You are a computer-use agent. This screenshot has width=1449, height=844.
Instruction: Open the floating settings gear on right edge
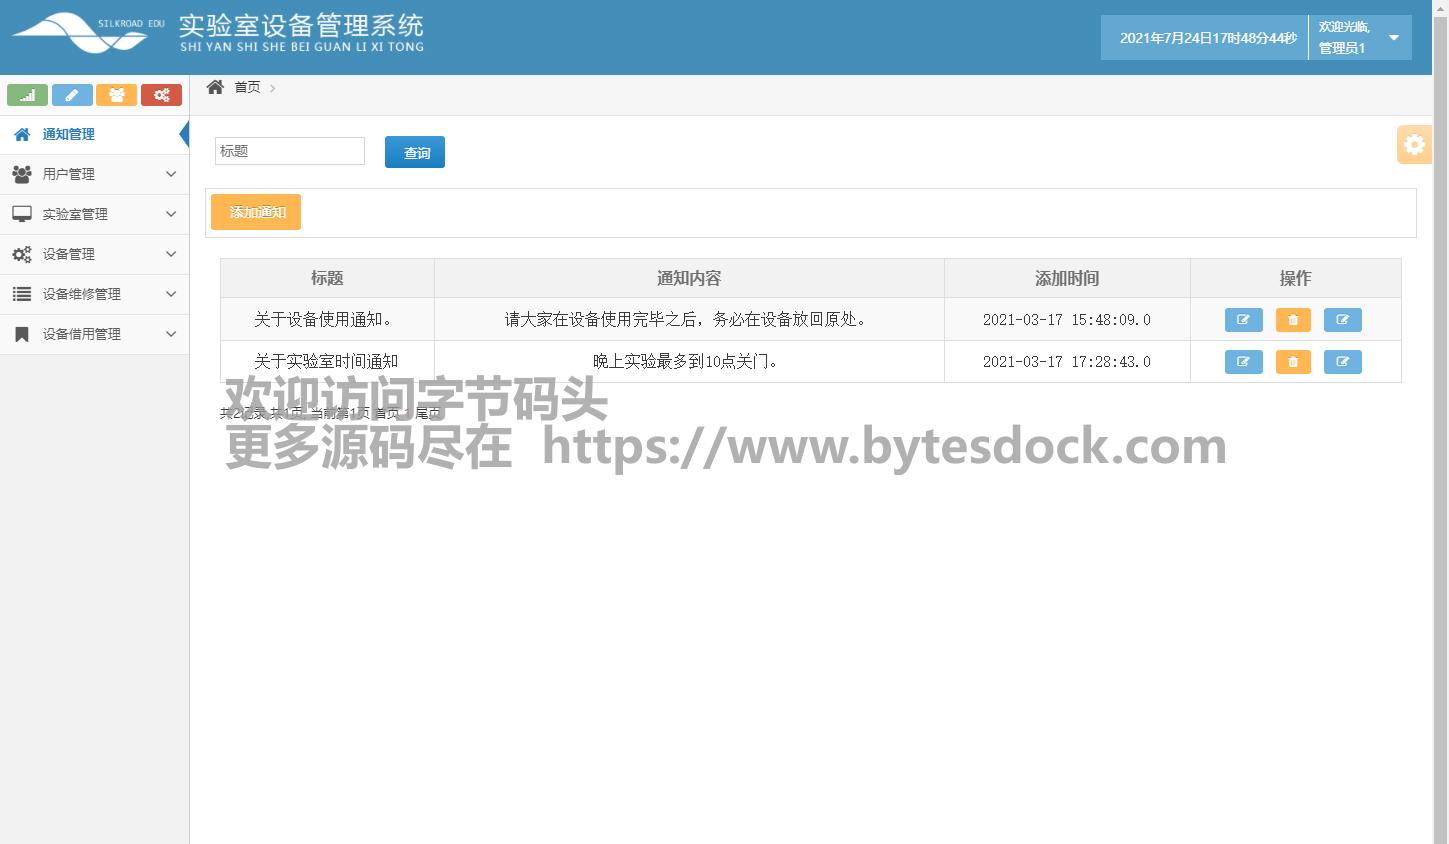pyautogui.click(x=1414, y=145)
